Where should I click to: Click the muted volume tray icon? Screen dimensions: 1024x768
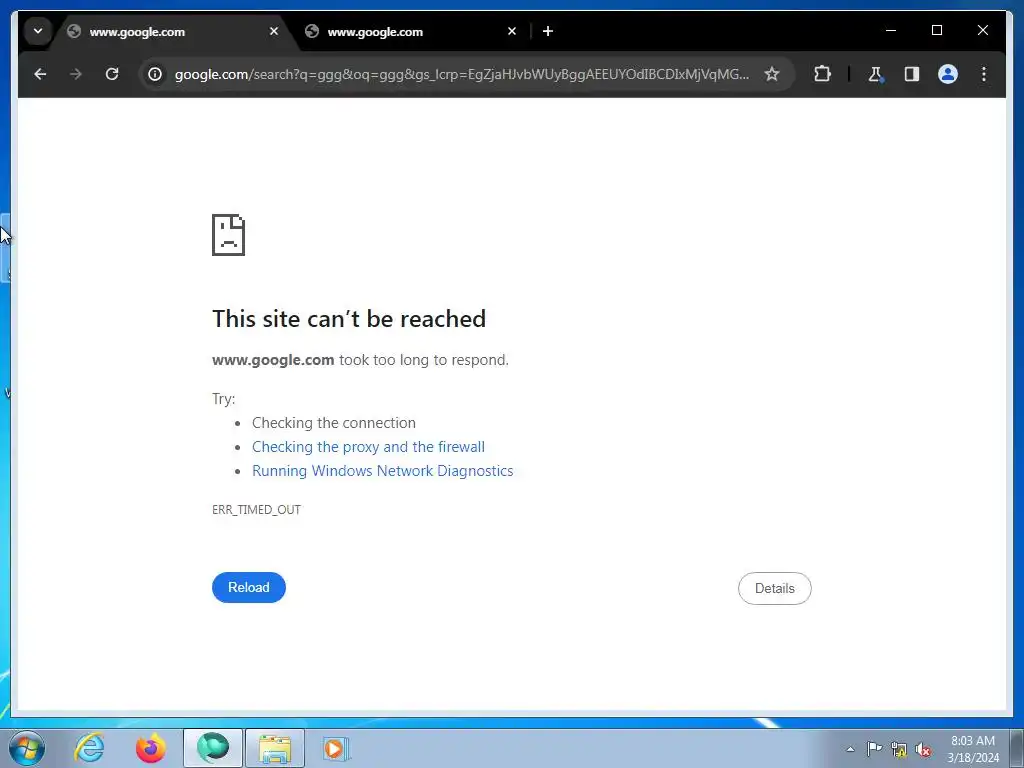click(923, 750)
